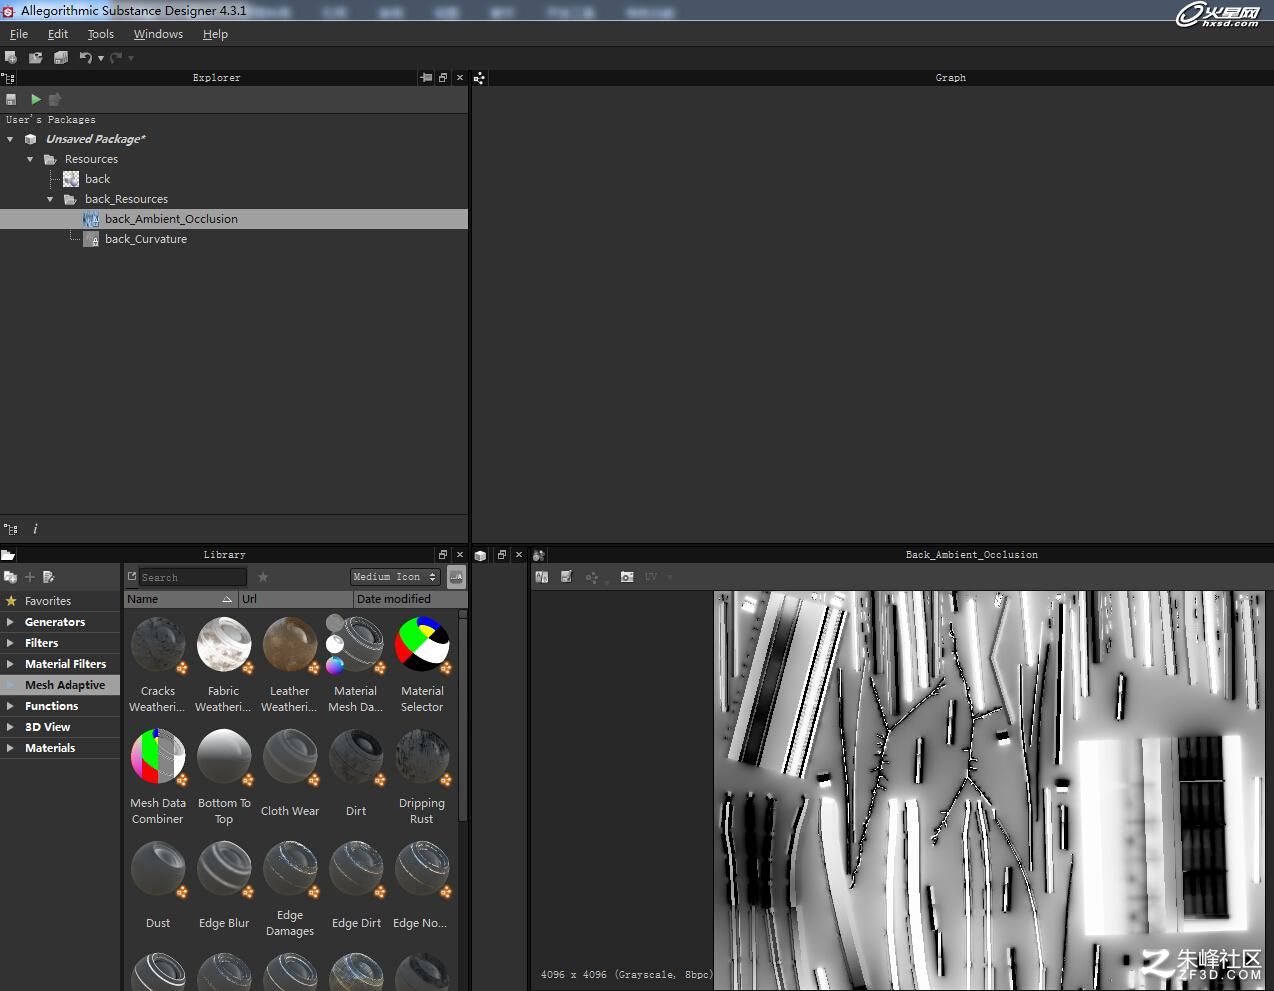Click the Library panel folder icon

click(8, 554)
